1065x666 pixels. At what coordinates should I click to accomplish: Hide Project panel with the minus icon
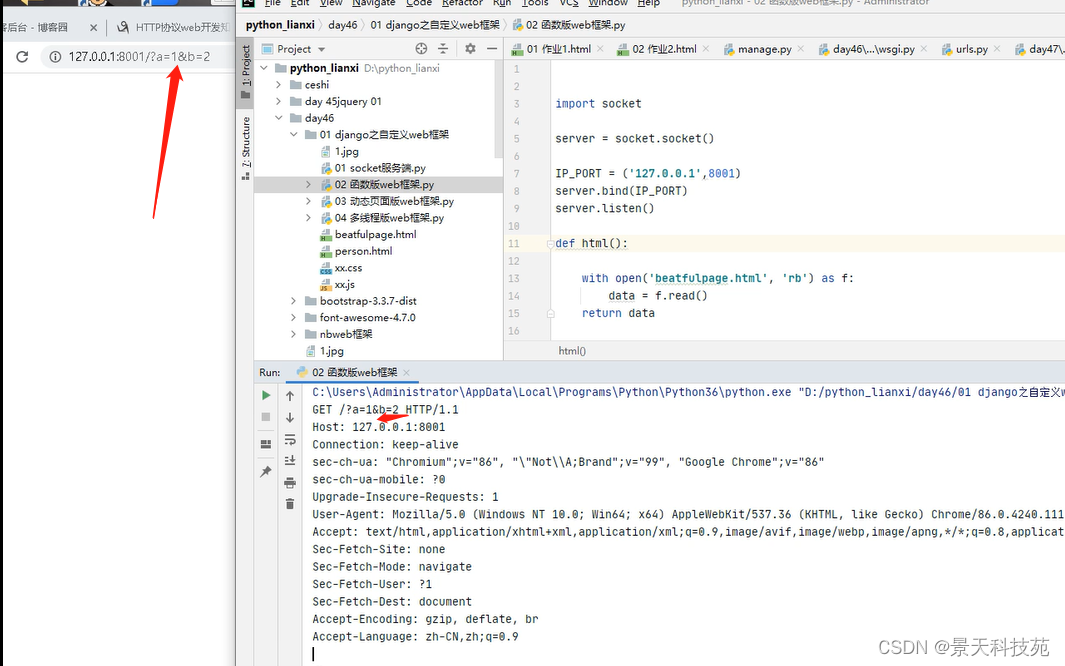[492, 49]
